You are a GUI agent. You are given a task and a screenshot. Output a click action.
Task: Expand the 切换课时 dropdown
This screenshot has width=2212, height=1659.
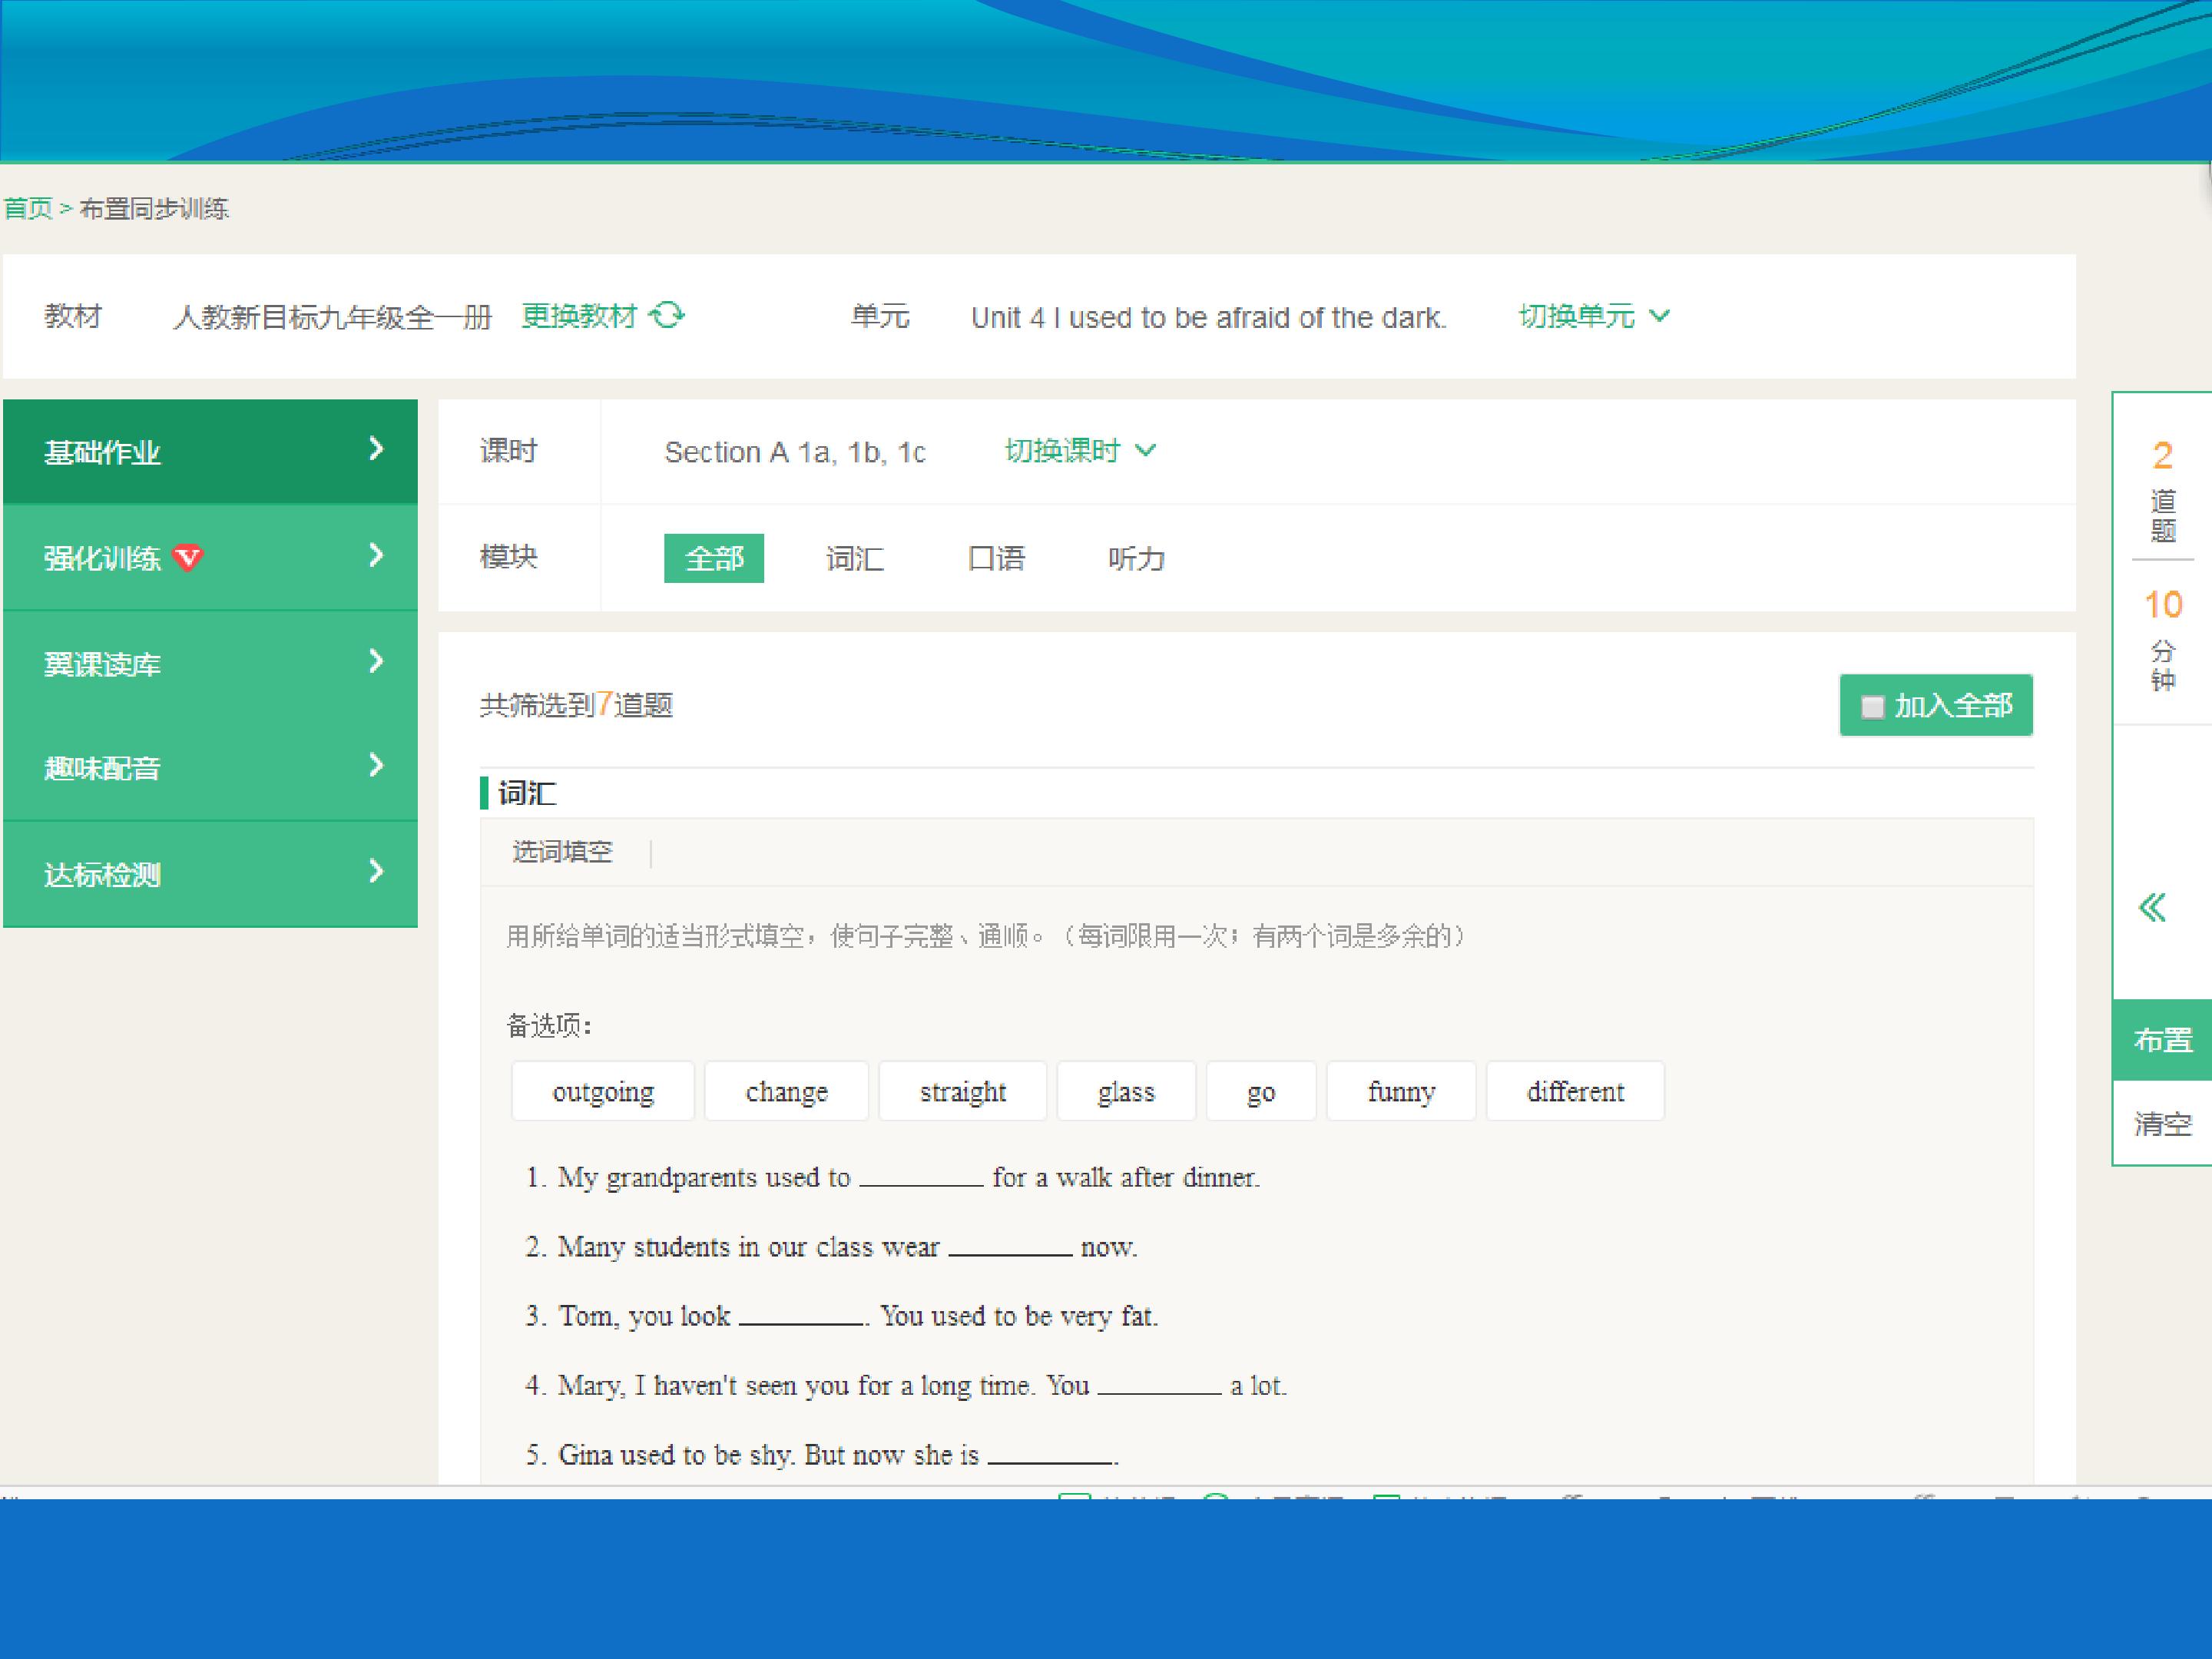pos(1080,451)
